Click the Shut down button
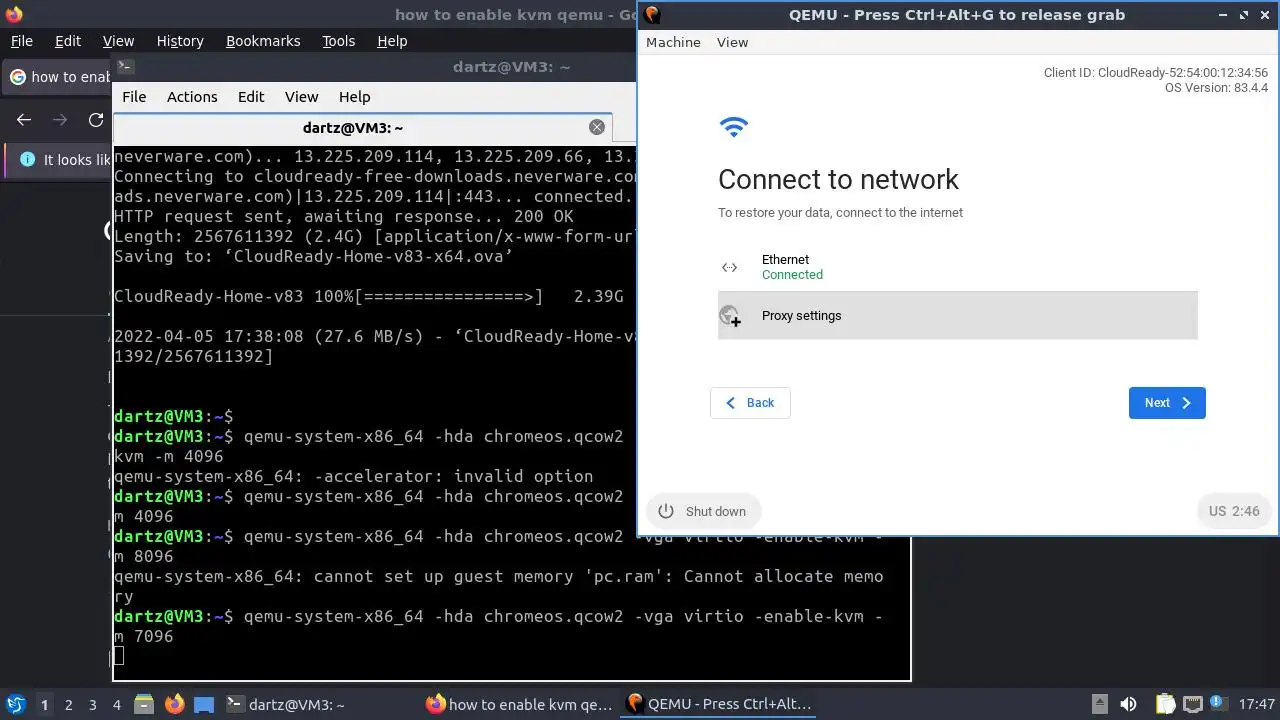 tap(703, 511)
